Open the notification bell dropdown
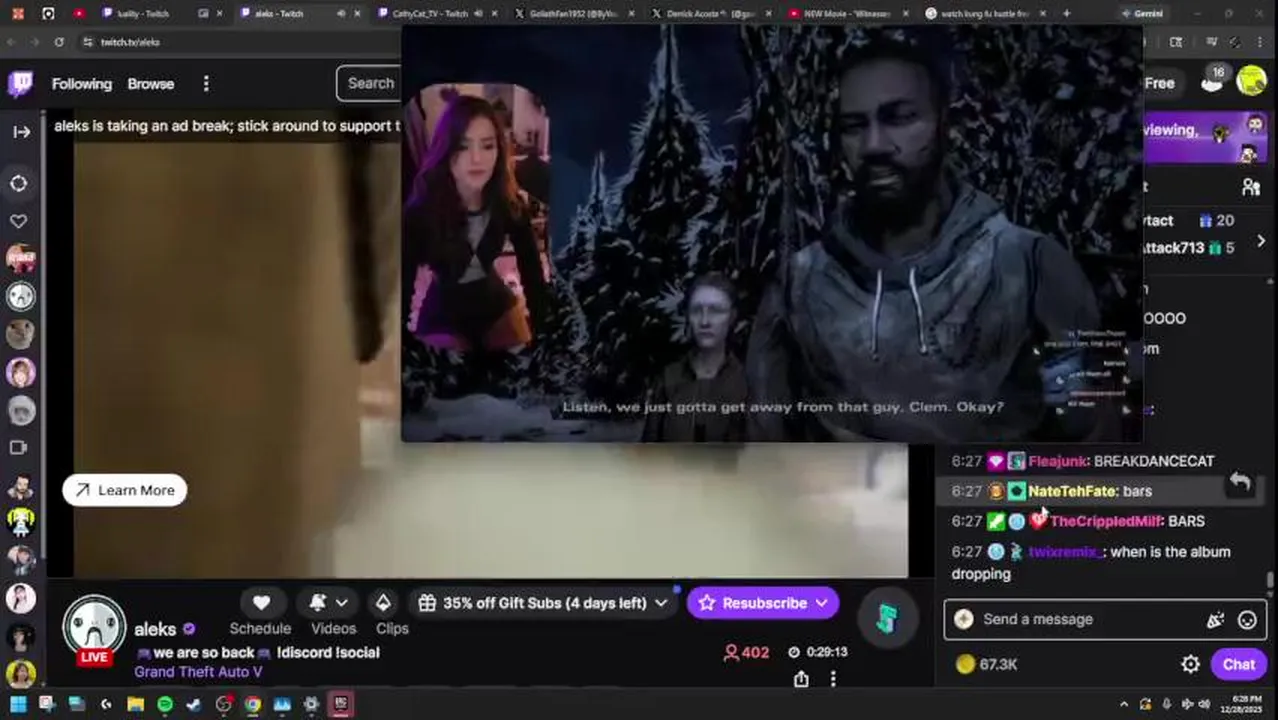1278x720 pixels. pyautogui.click(x=328, y=603)
